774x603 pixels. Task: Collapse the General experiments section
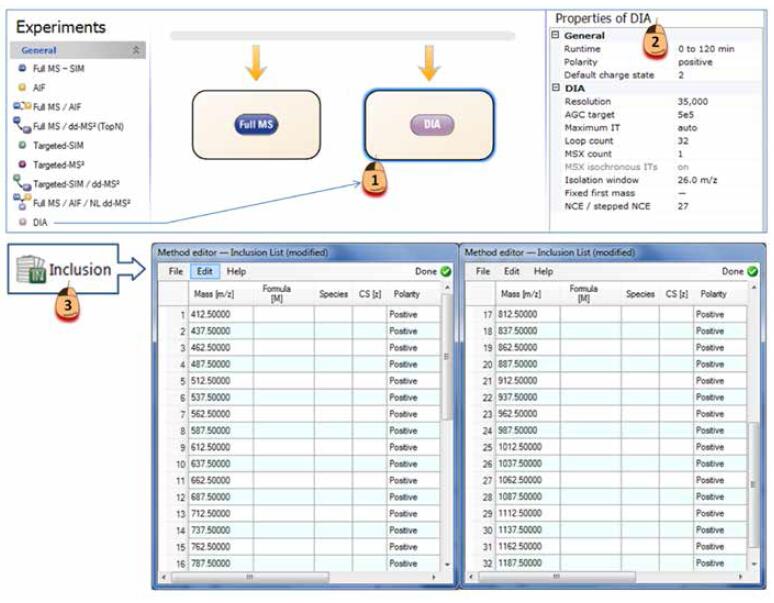click(137, 50)
